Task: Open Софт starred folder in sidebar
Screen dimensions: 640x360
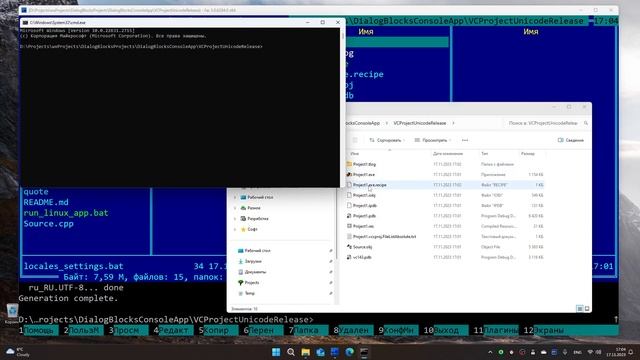Action: tap(252, 229)
